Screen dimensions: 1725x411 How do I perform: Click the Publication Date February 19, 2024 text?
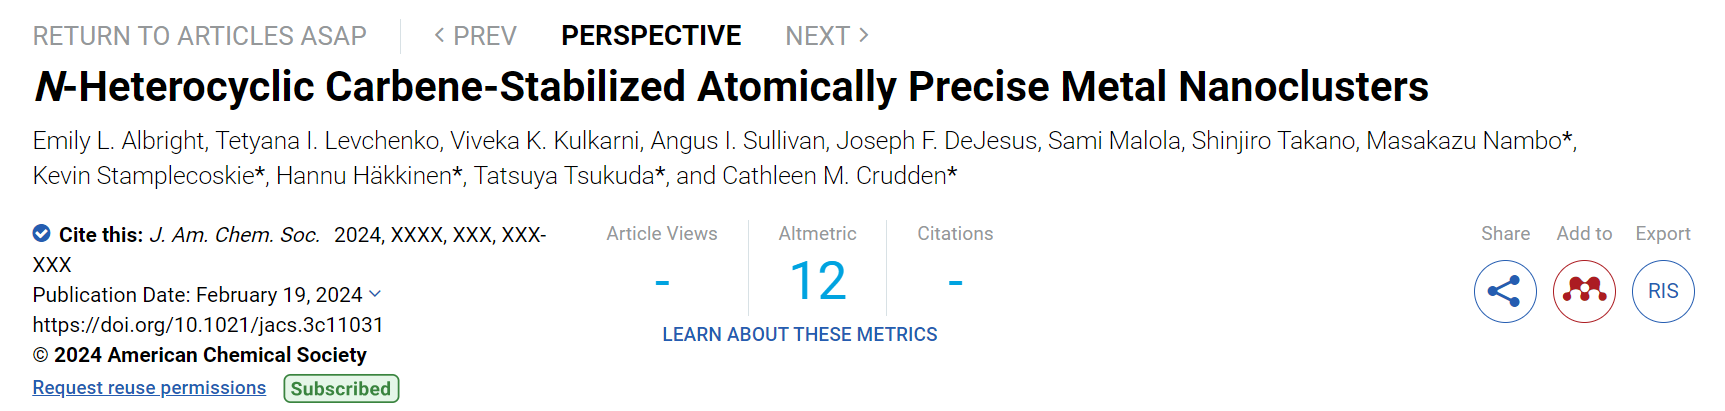198,294
